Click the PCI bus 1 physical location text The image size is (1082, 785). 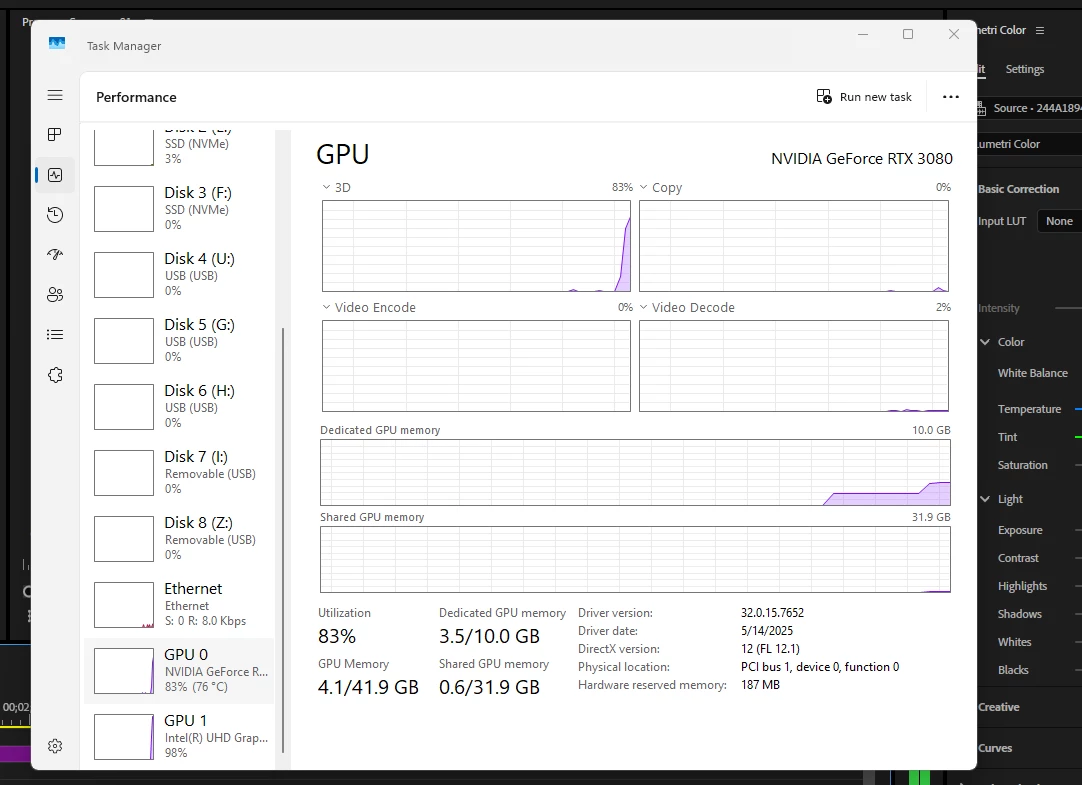pyautogui.click(x=820, y=666)
